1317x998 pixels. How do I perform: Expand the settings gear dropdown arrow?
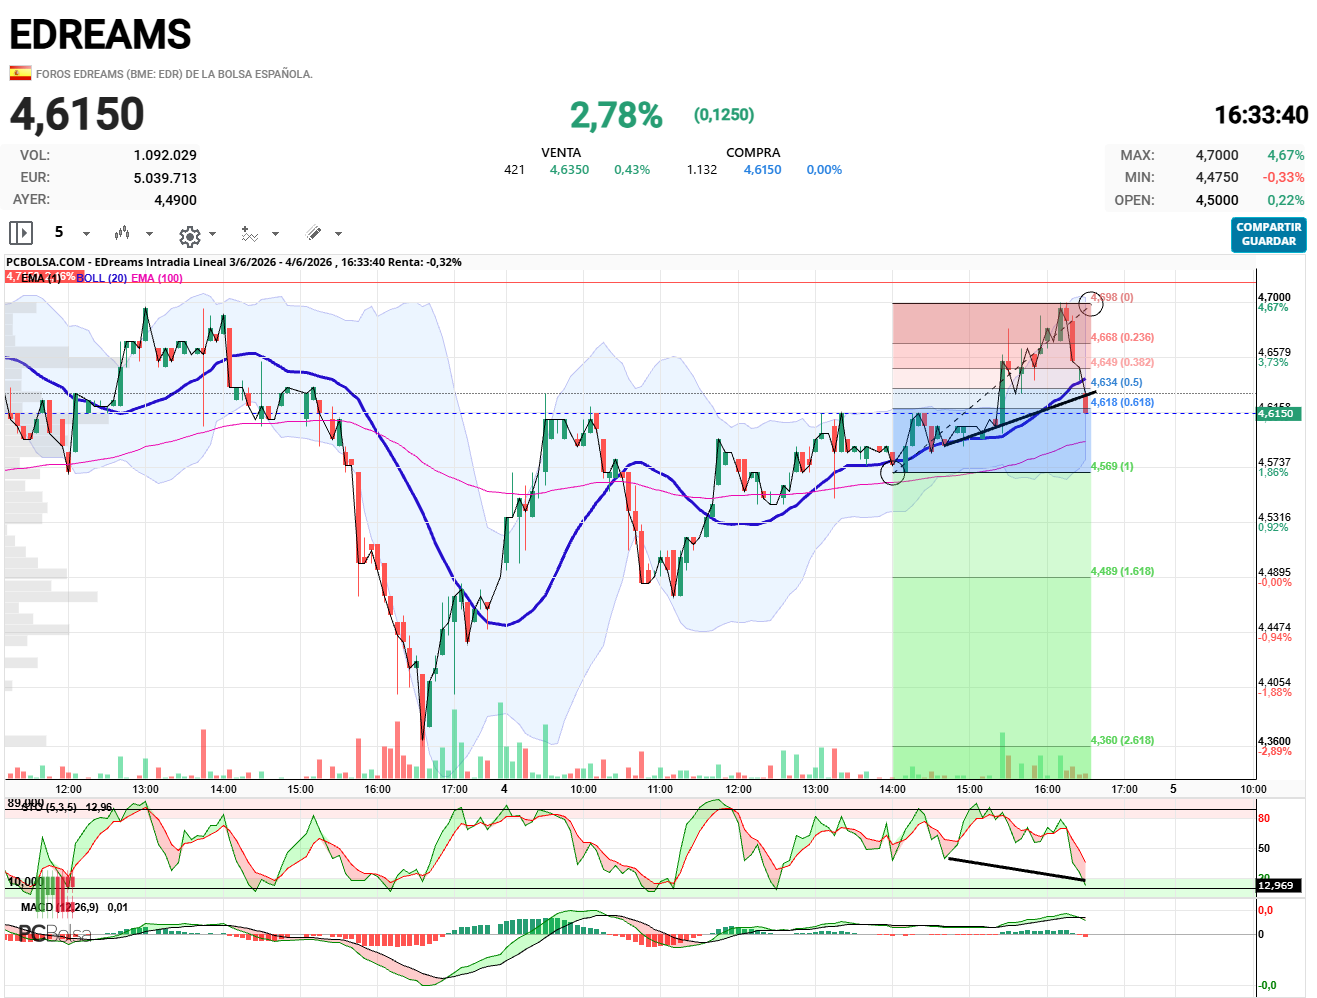tap(212, 234)
